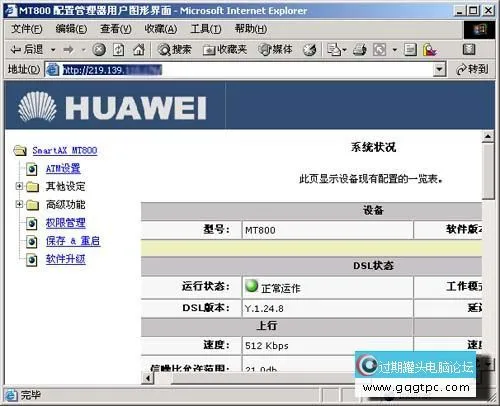Image resolution: width=500 pixels, height=406 pixels.
Task: Refresh the page with Refresh icon
Action: tap(118, 50)
